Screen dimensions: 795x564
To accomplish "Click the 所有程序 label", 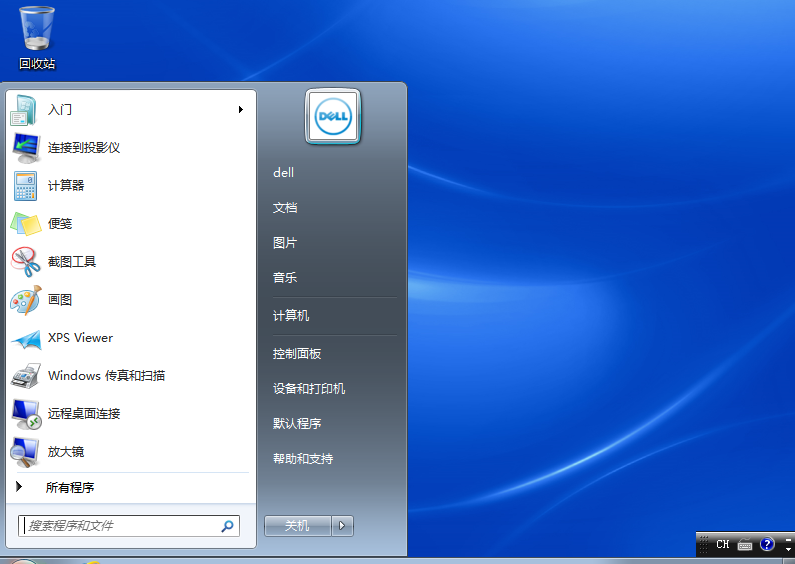I will tap(70, 487).
